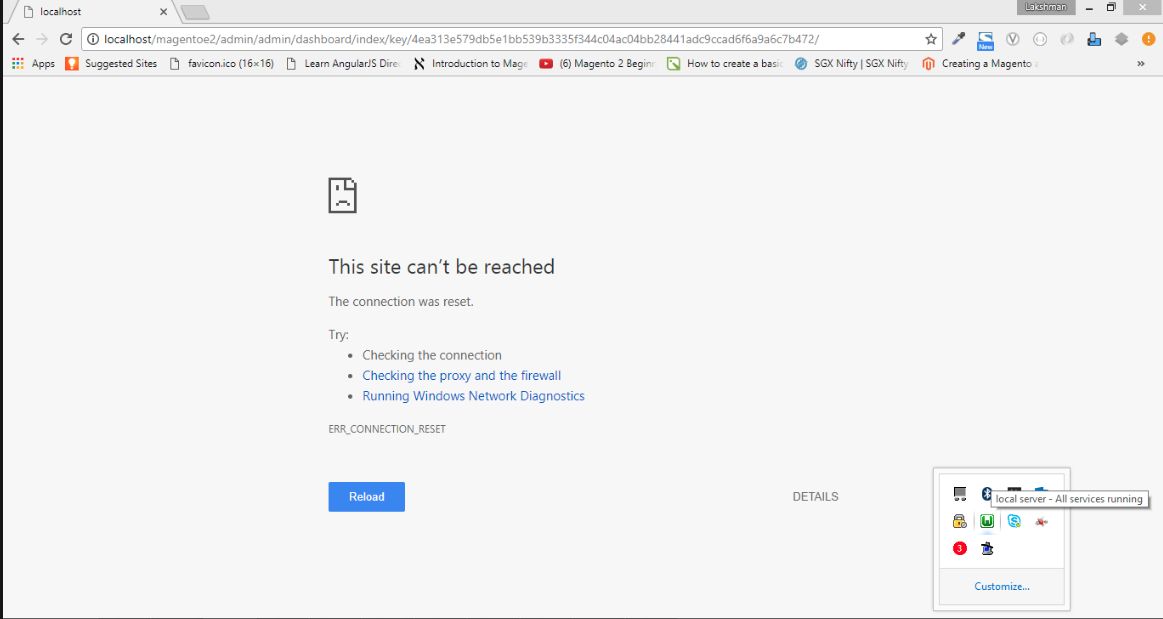Click the grey stacked layers extension icon

tap(1121, 39)
